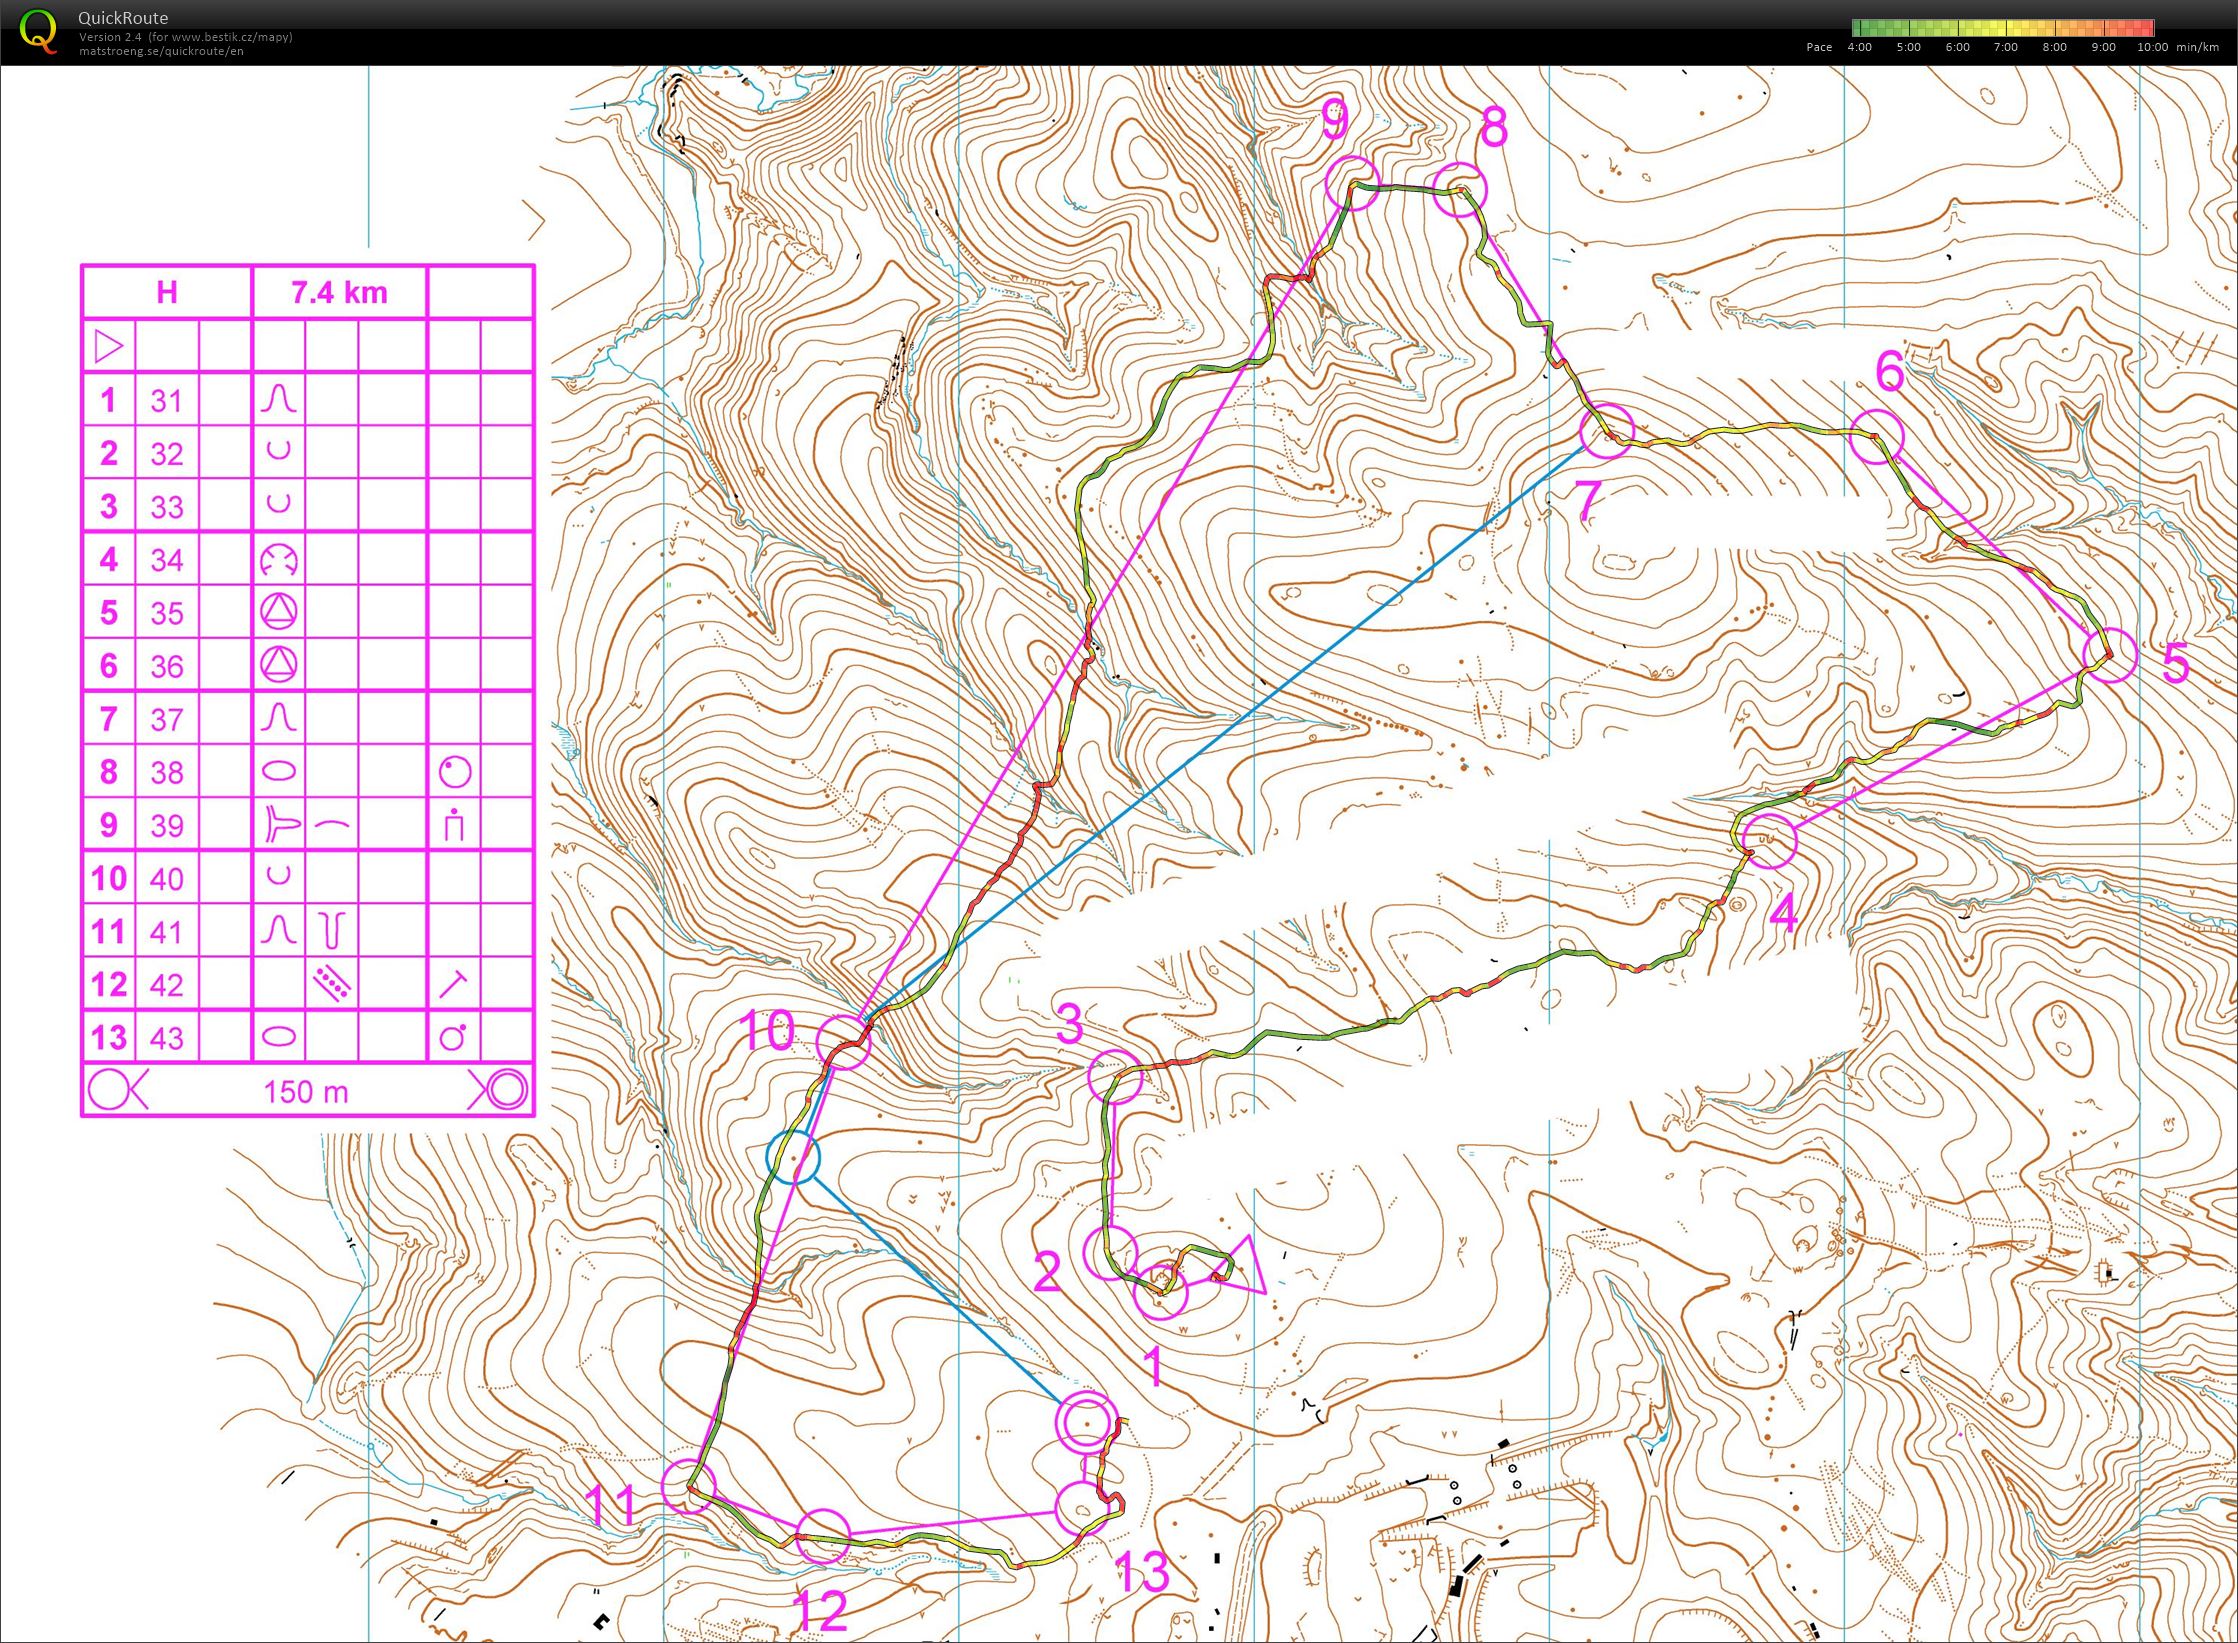Click the '7.4 km' course length cell
The height and width of the screenshot is (1643, 2238).
pos(339,293)
